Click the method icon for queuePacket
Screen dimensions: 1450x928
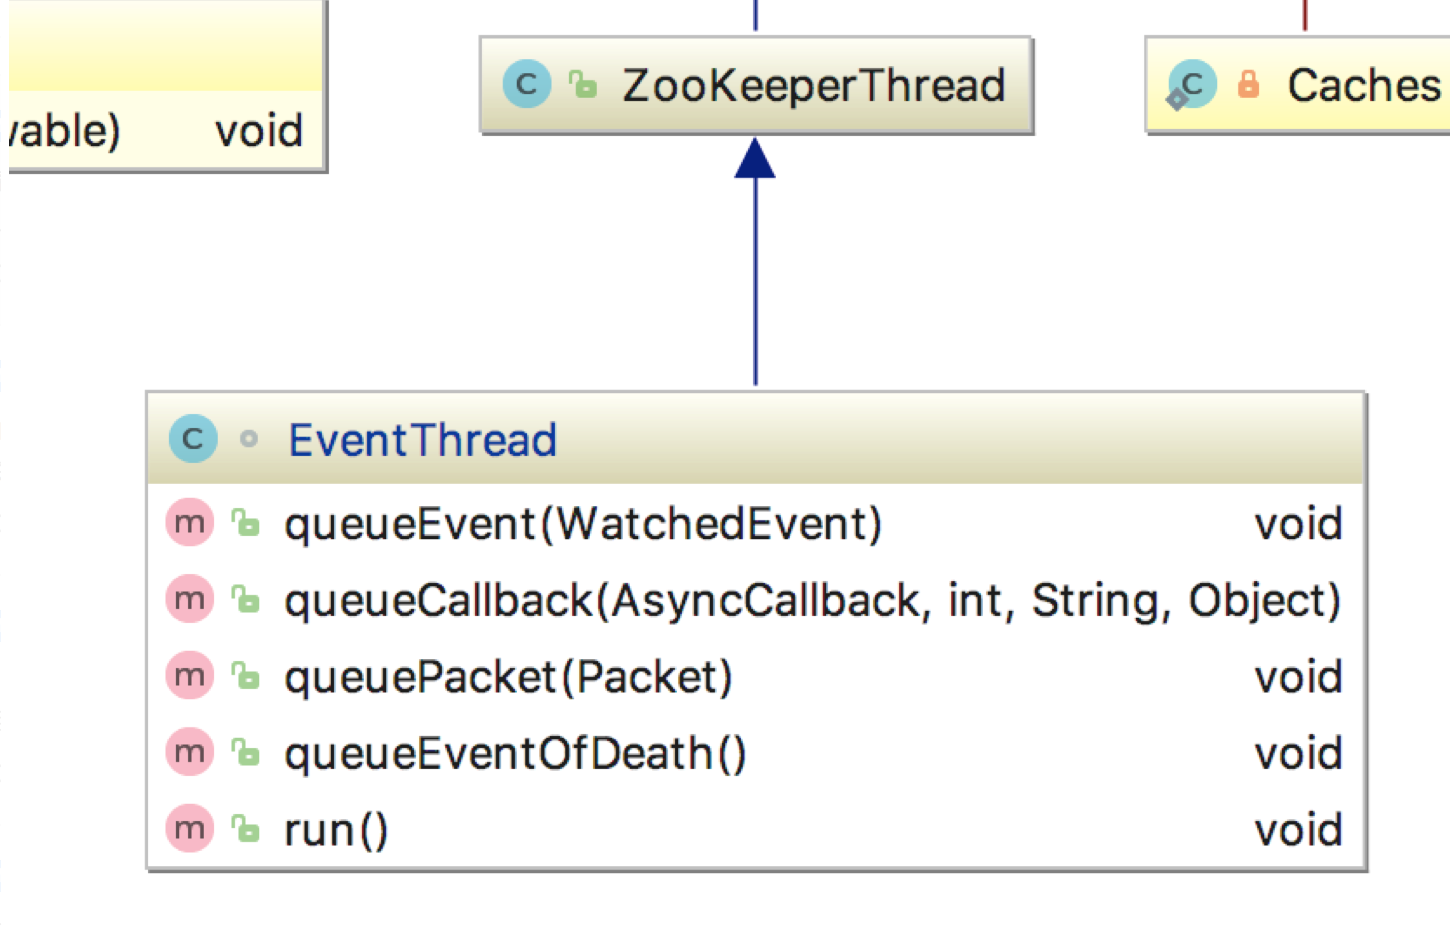pos(190,676)
